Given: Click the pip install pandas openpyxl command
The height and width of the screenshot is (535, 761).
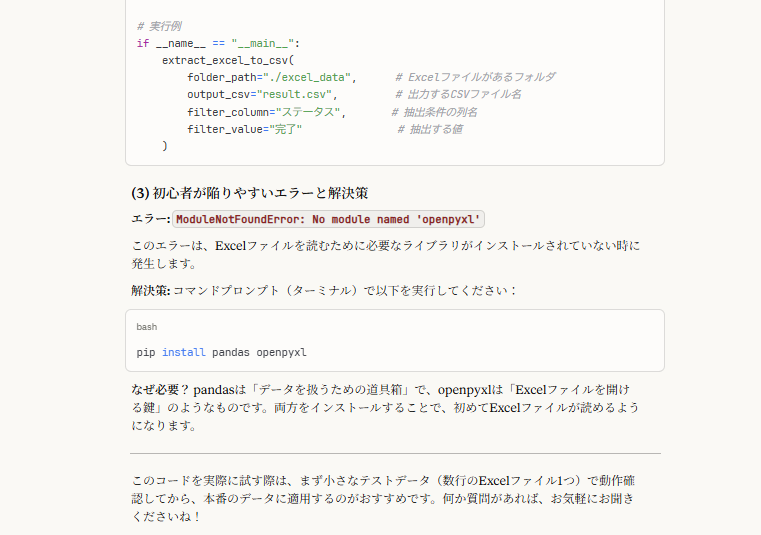Looking at the screenshot, I should (221, 352).
